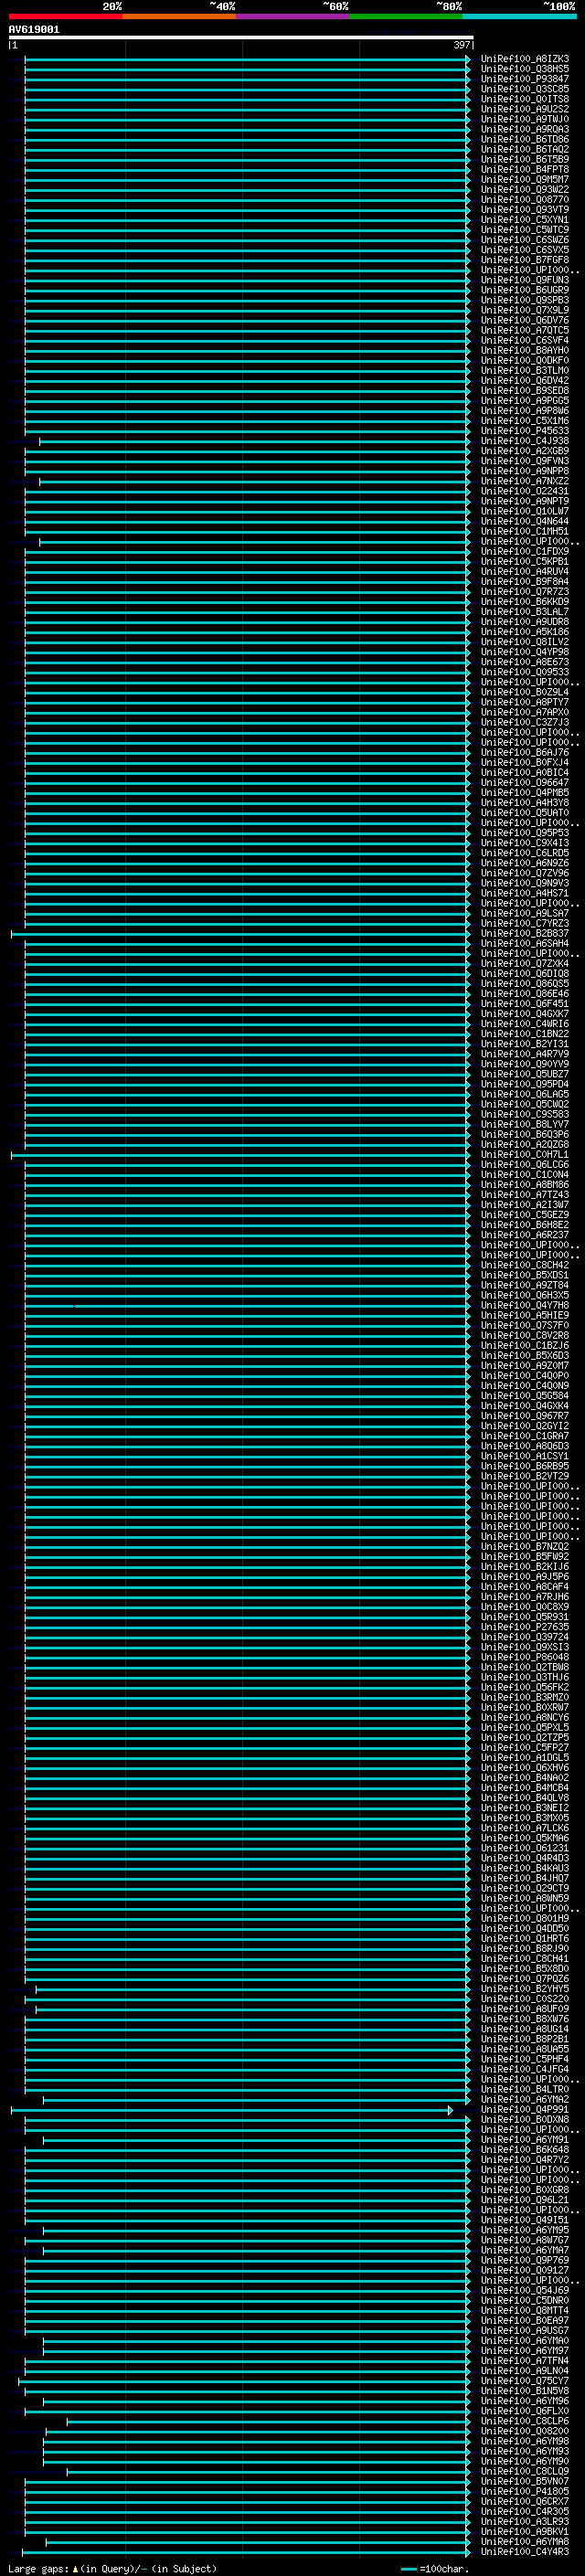Select the UniRef100_A8BM86 label
The image size is (585, 2576).
pos(525,1185)
